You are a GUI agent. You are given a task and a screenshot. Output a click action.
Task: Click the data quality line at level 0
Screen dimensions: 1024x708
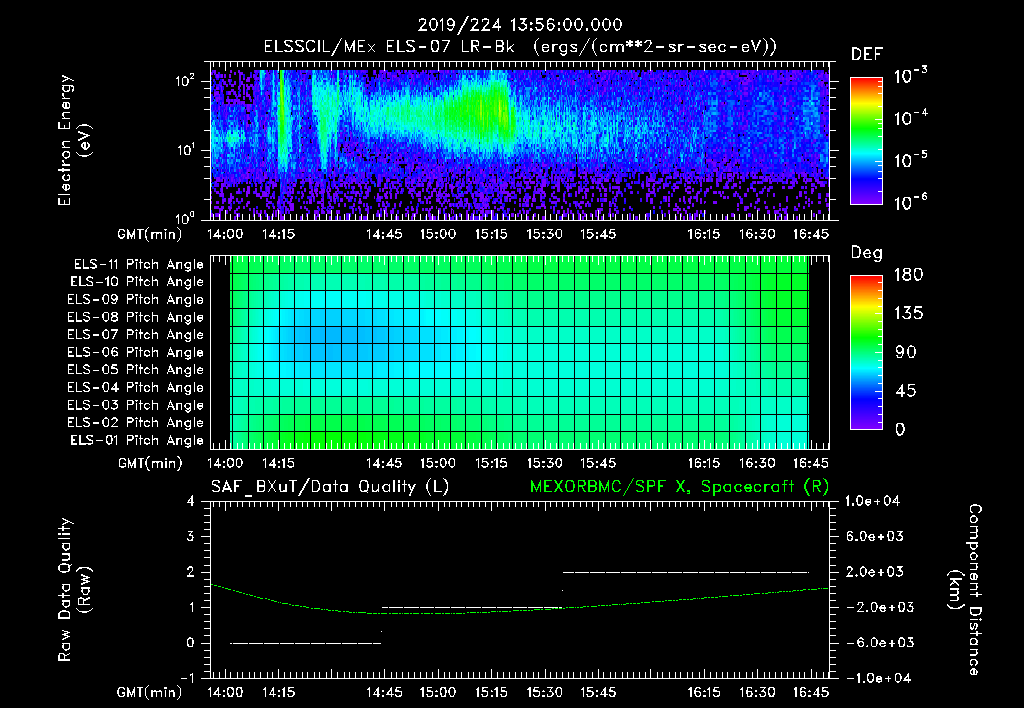(x=305, y=643)
